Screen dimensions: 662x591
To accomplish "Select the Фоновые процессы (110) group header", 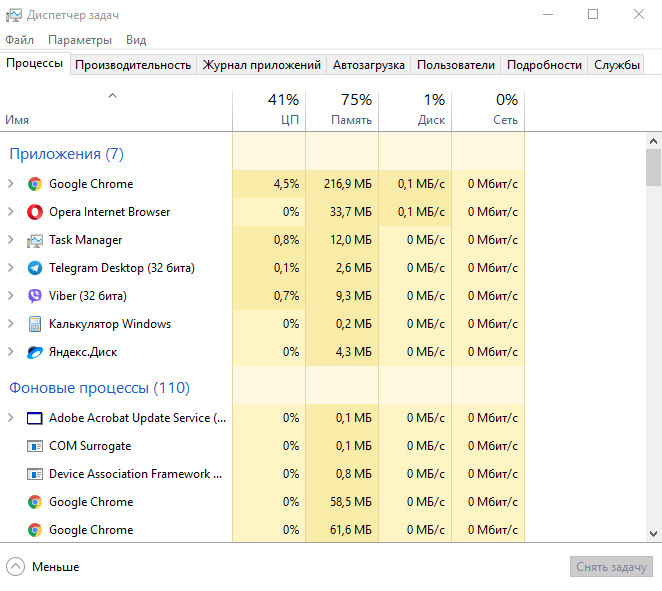I will click(x=100, y=388).
